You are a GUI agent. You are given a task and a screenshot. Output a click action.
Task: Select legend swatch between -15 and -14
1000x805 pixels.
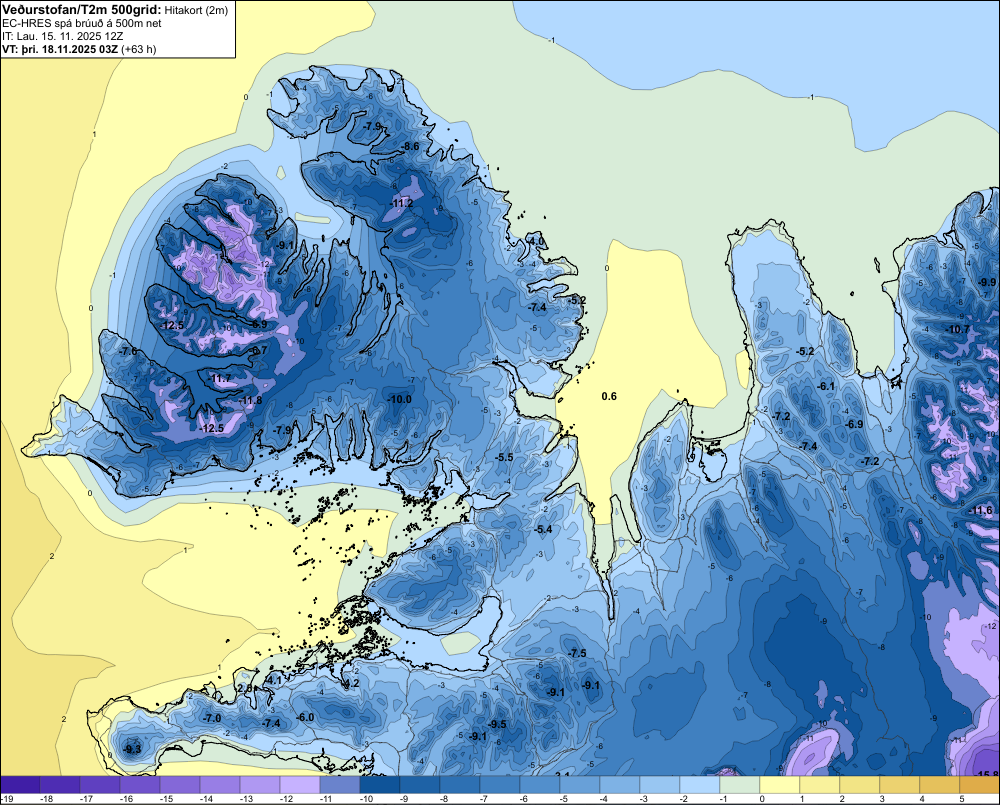click(x=180, y=785)
